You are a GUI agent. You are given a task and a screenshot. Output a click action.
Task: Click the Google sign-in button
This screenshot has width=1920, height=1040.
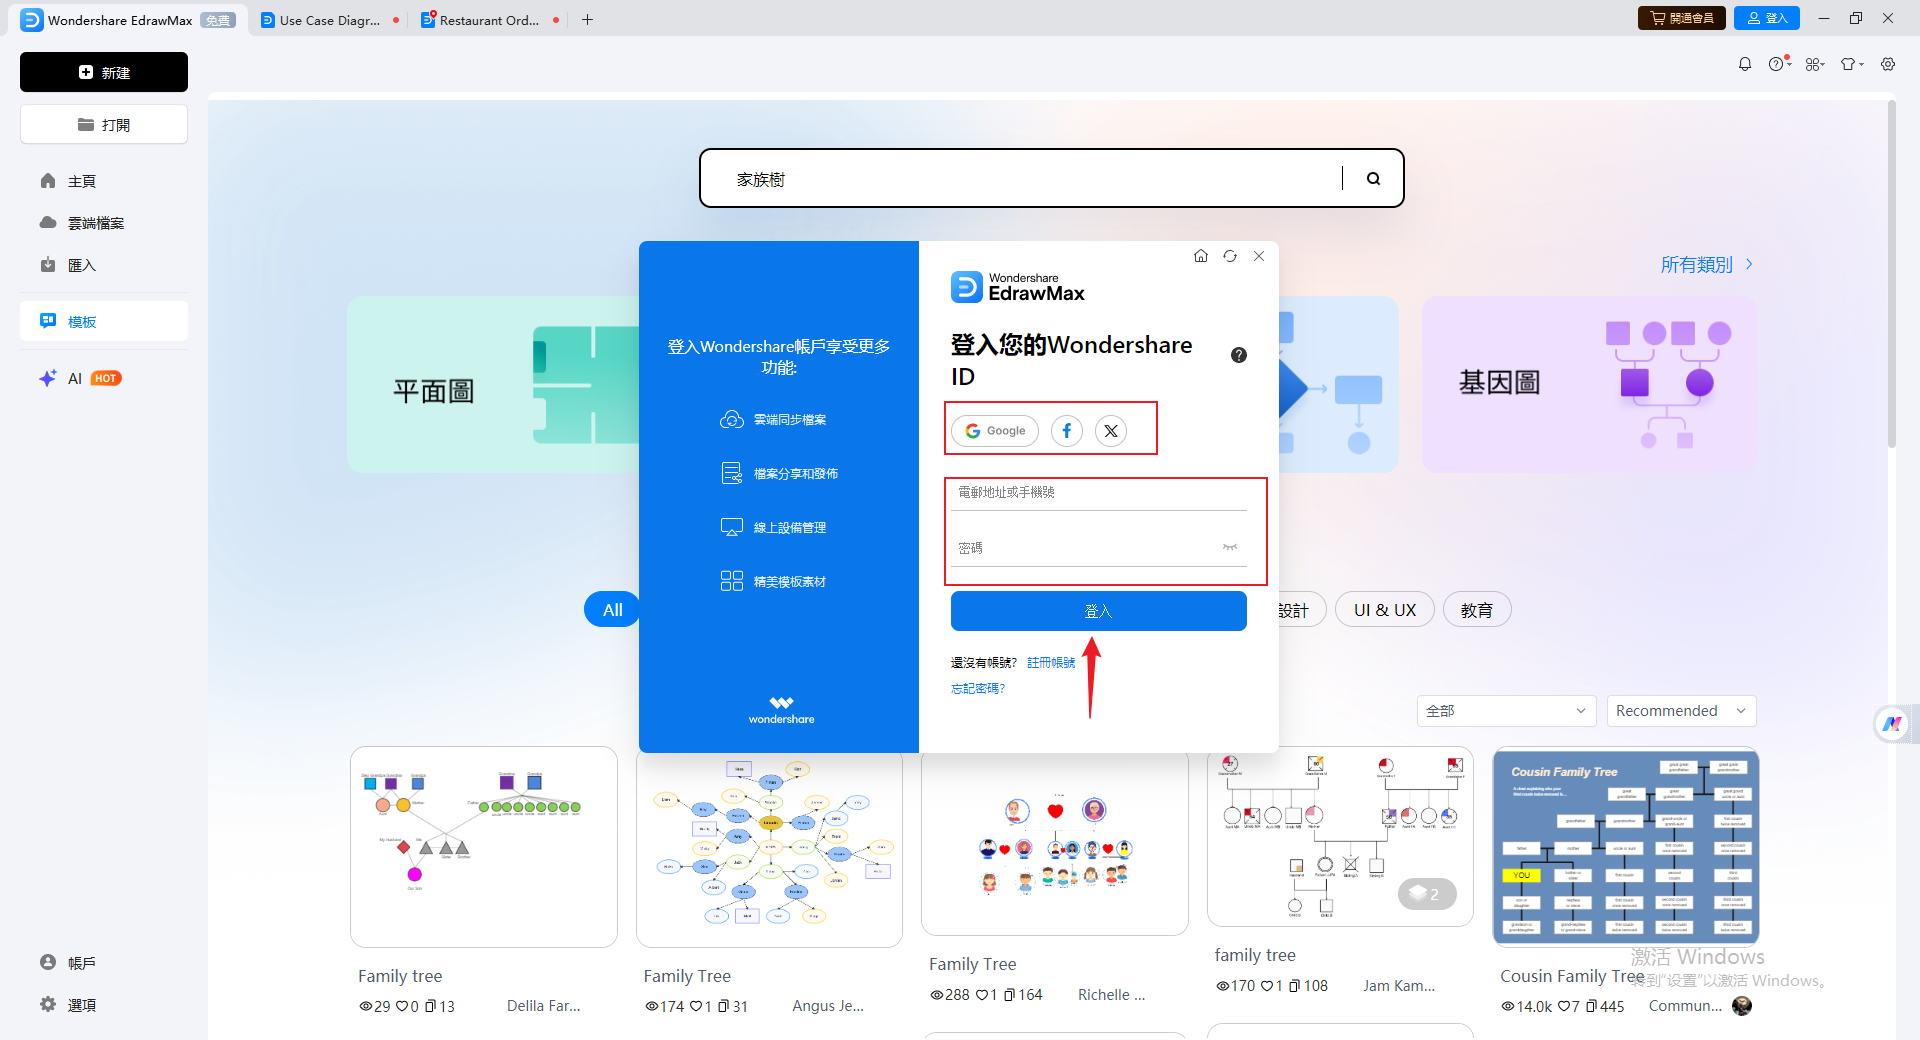click(x=995, y=431)
